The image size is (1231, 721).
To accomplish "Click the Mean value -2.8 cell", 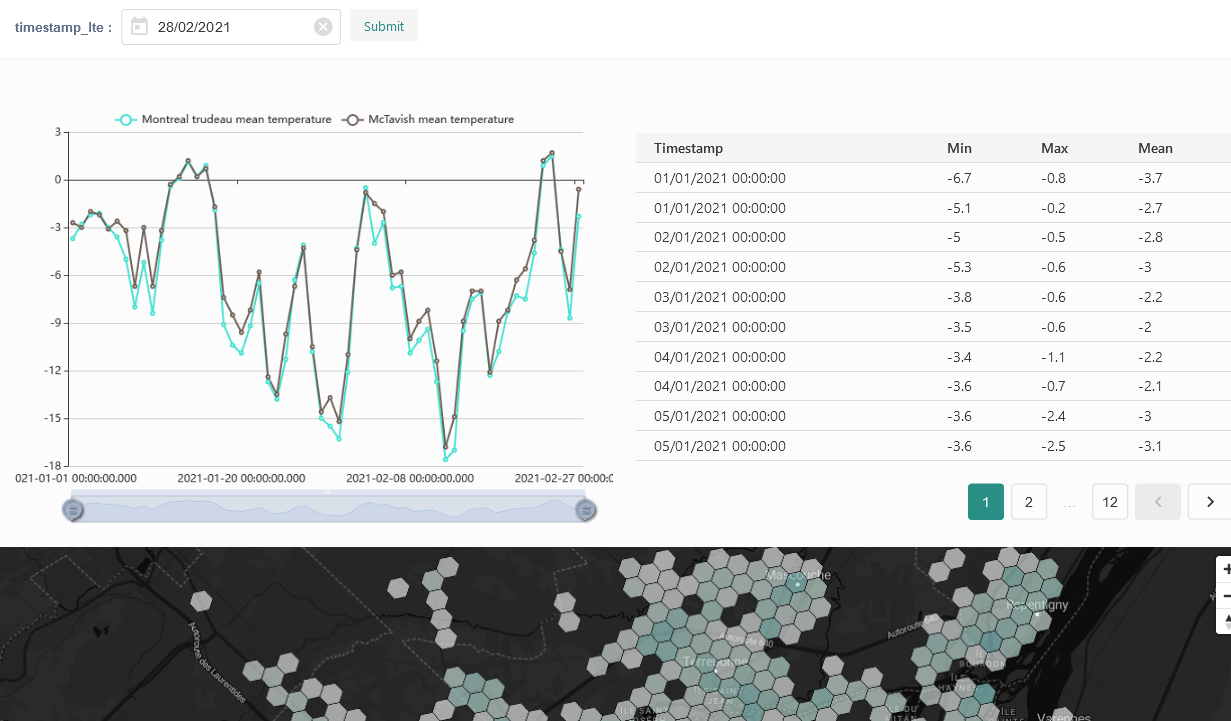I will [x=1150, y=237].
